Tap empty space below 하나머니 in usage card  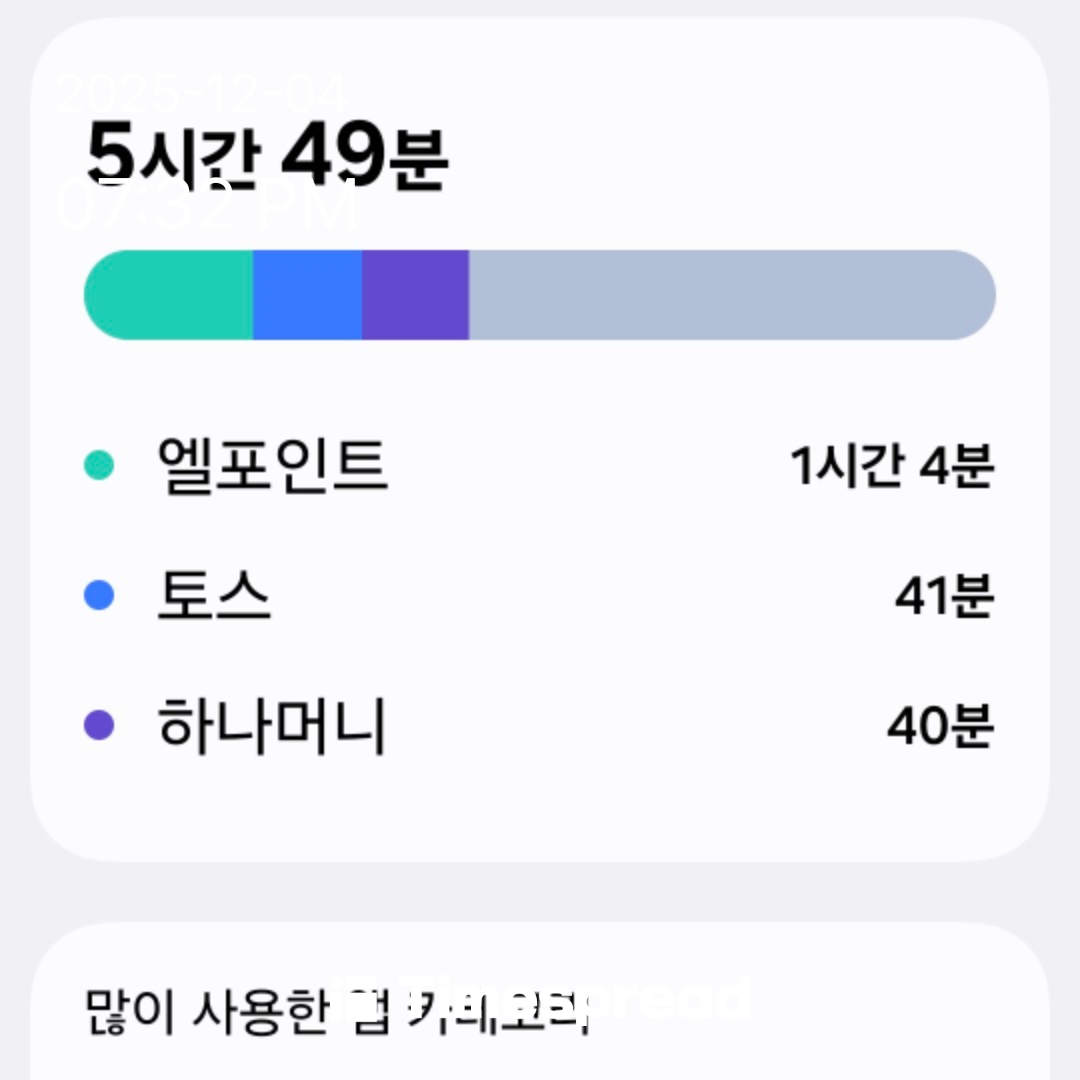(x=540, y=810)
